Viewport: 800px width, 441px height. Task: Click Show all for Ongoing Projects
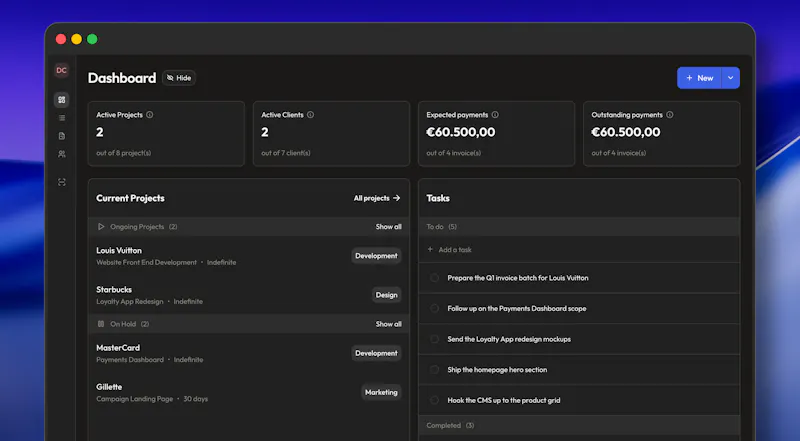point(389,227)
